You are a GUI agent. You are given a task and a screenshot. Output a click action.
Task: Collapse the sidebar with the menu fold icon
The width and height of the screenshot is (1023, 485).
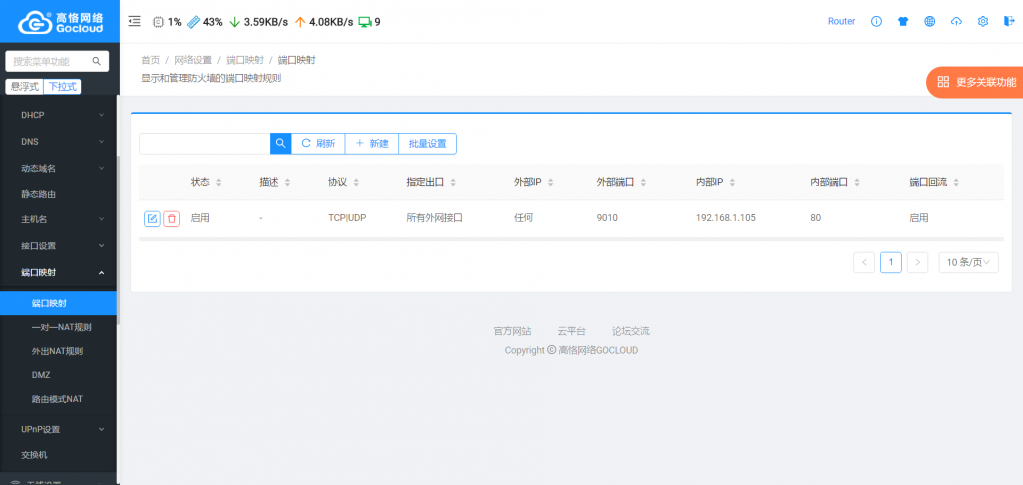click(135, 21)
